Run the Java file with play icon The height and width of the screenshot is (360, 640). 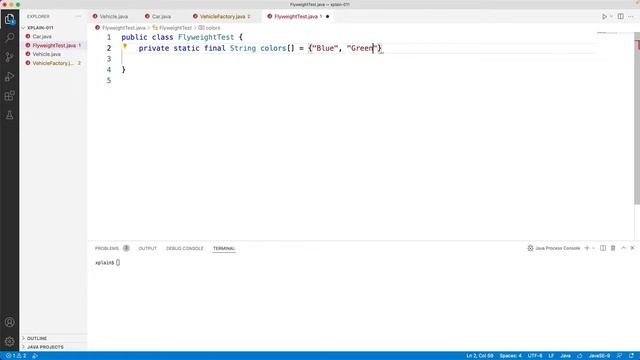click(x=604, y=16)
